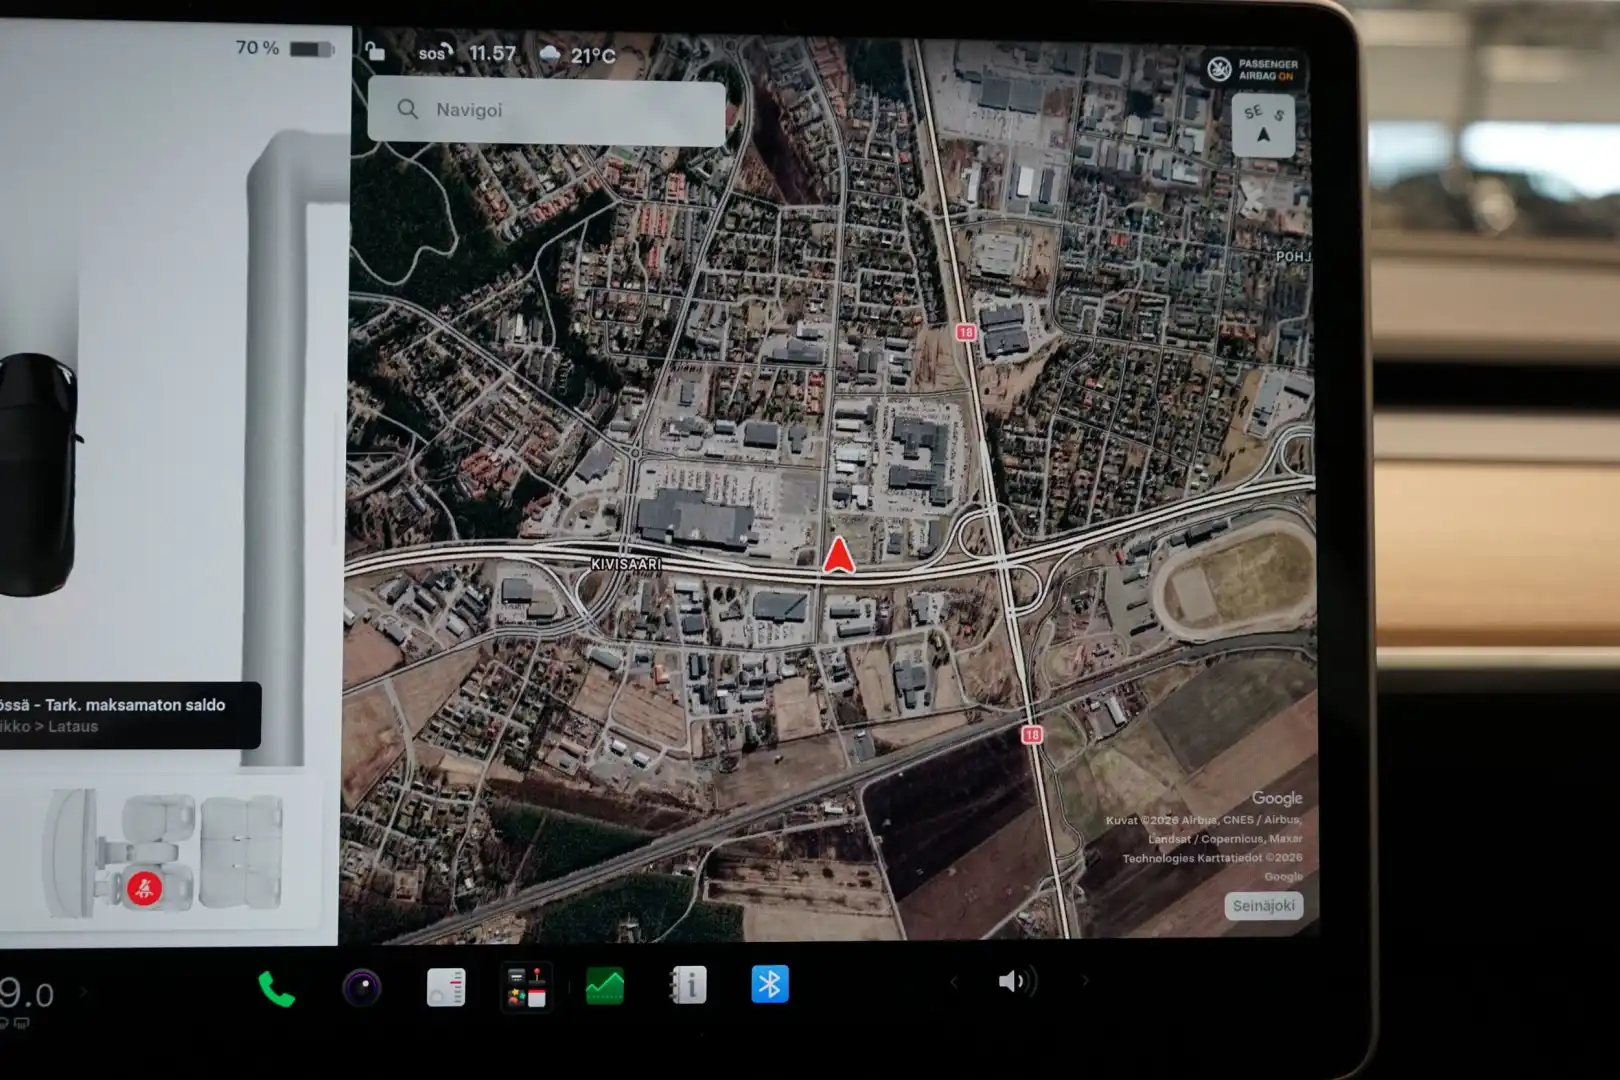Tap the Seinäjoki location button
Viewport: 1620px width, 1080px height.
1264,905
